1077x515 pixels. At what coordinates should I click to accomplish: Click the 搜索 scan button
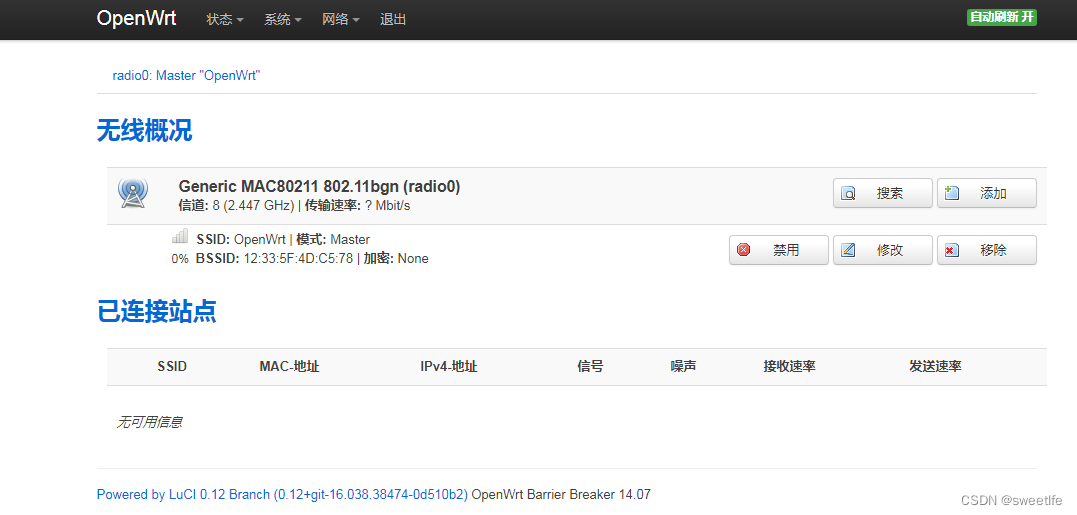point(883,193)
